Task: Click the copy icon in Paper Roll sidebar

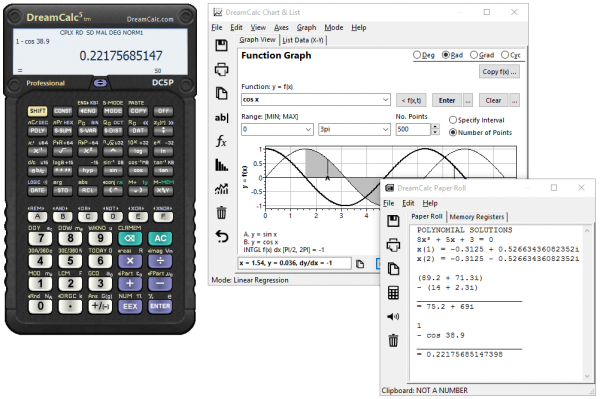Action: coord(393,269)
